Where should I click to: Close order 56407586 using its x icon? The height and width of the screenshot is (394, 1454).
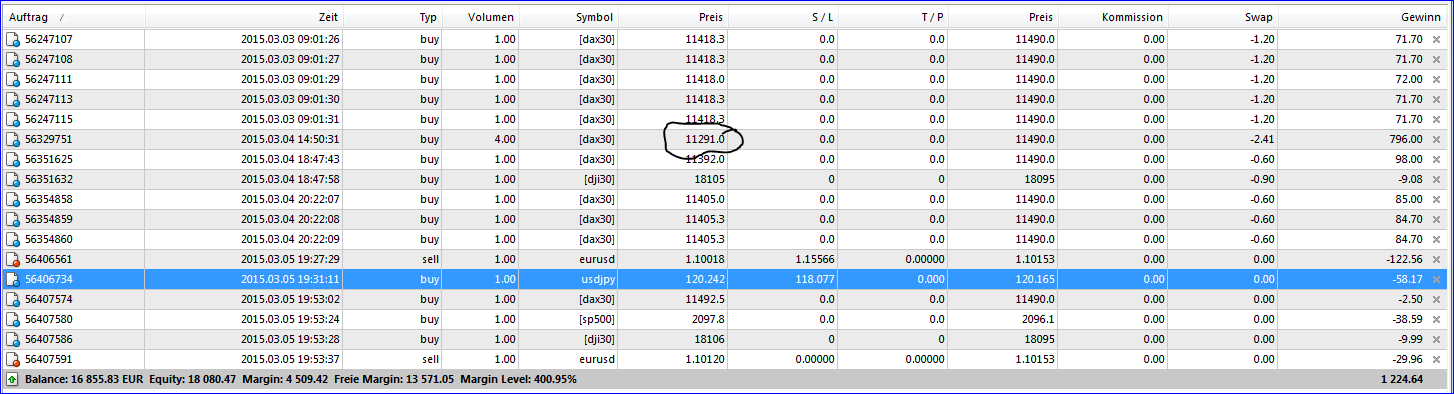1437,339
